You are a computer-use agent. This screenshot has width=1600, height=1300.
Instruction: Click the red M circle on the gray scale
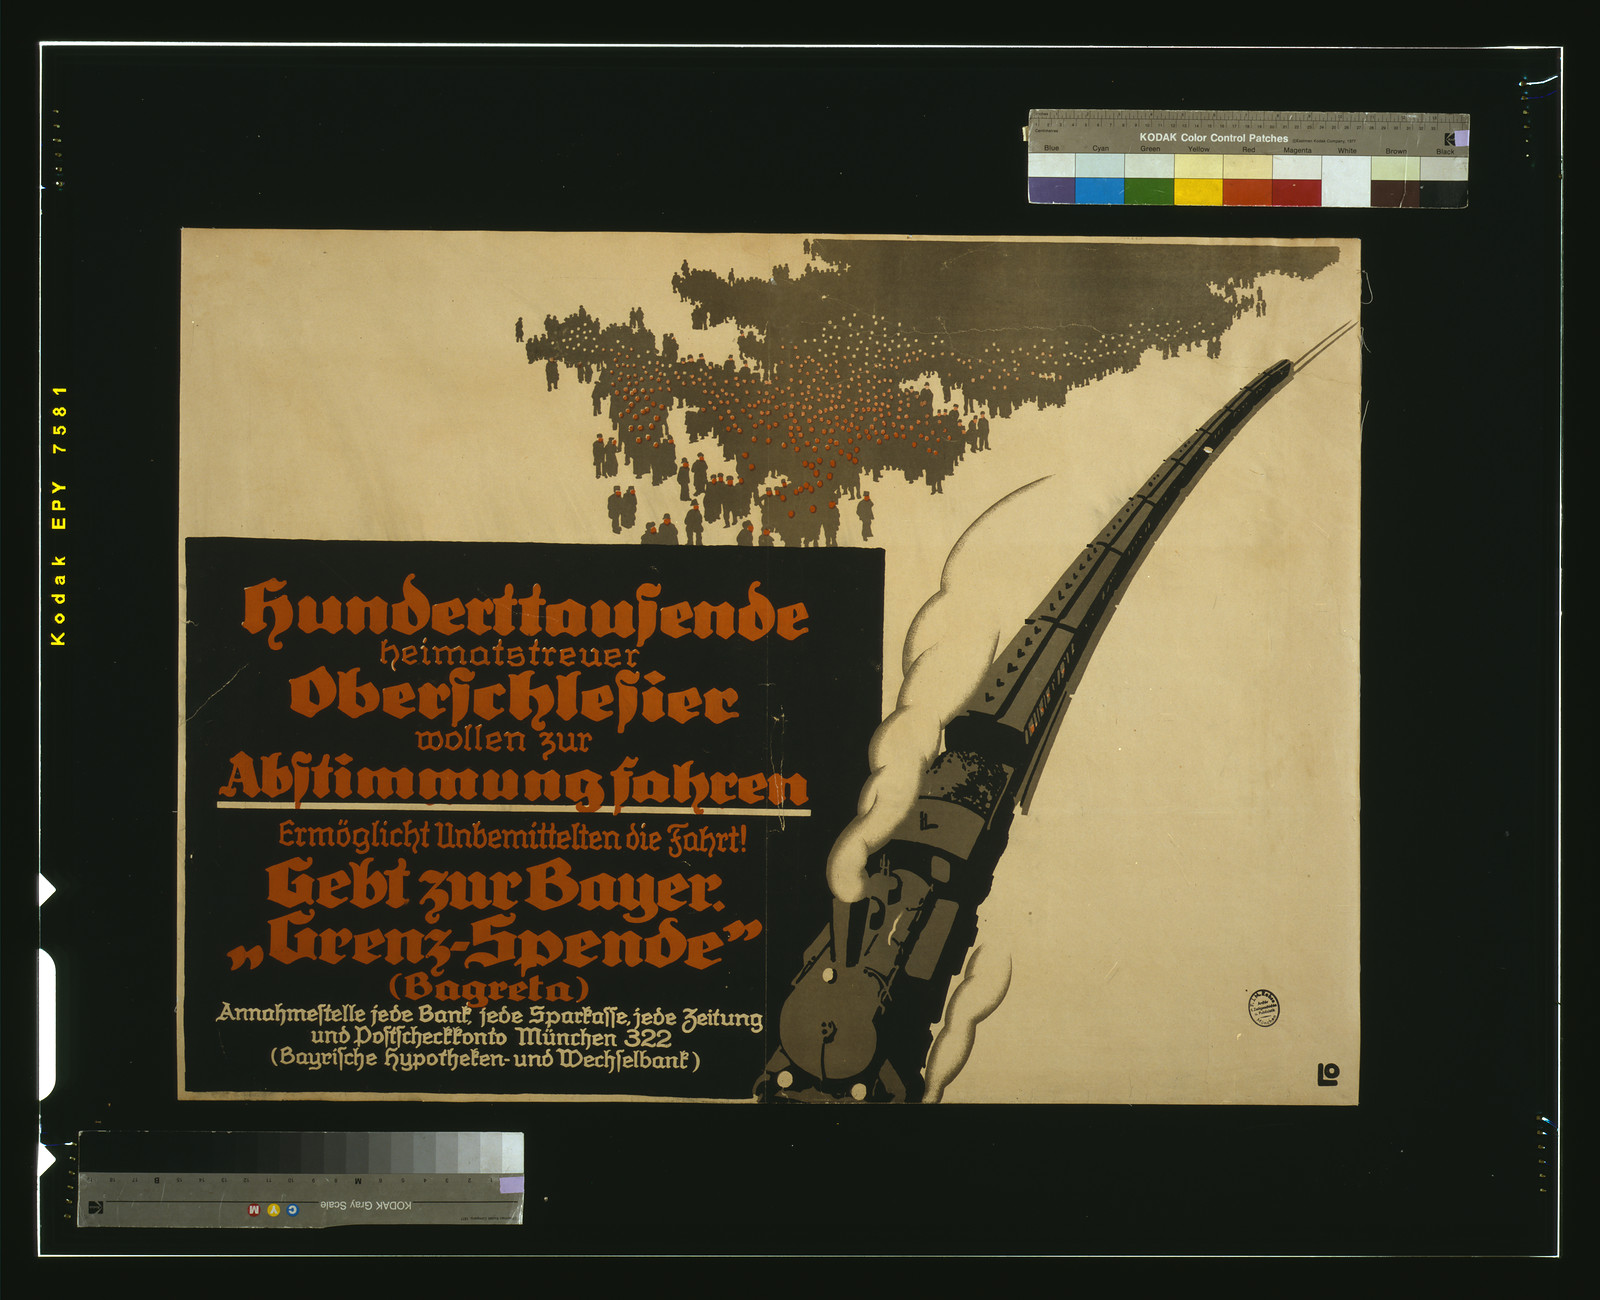253,1210
